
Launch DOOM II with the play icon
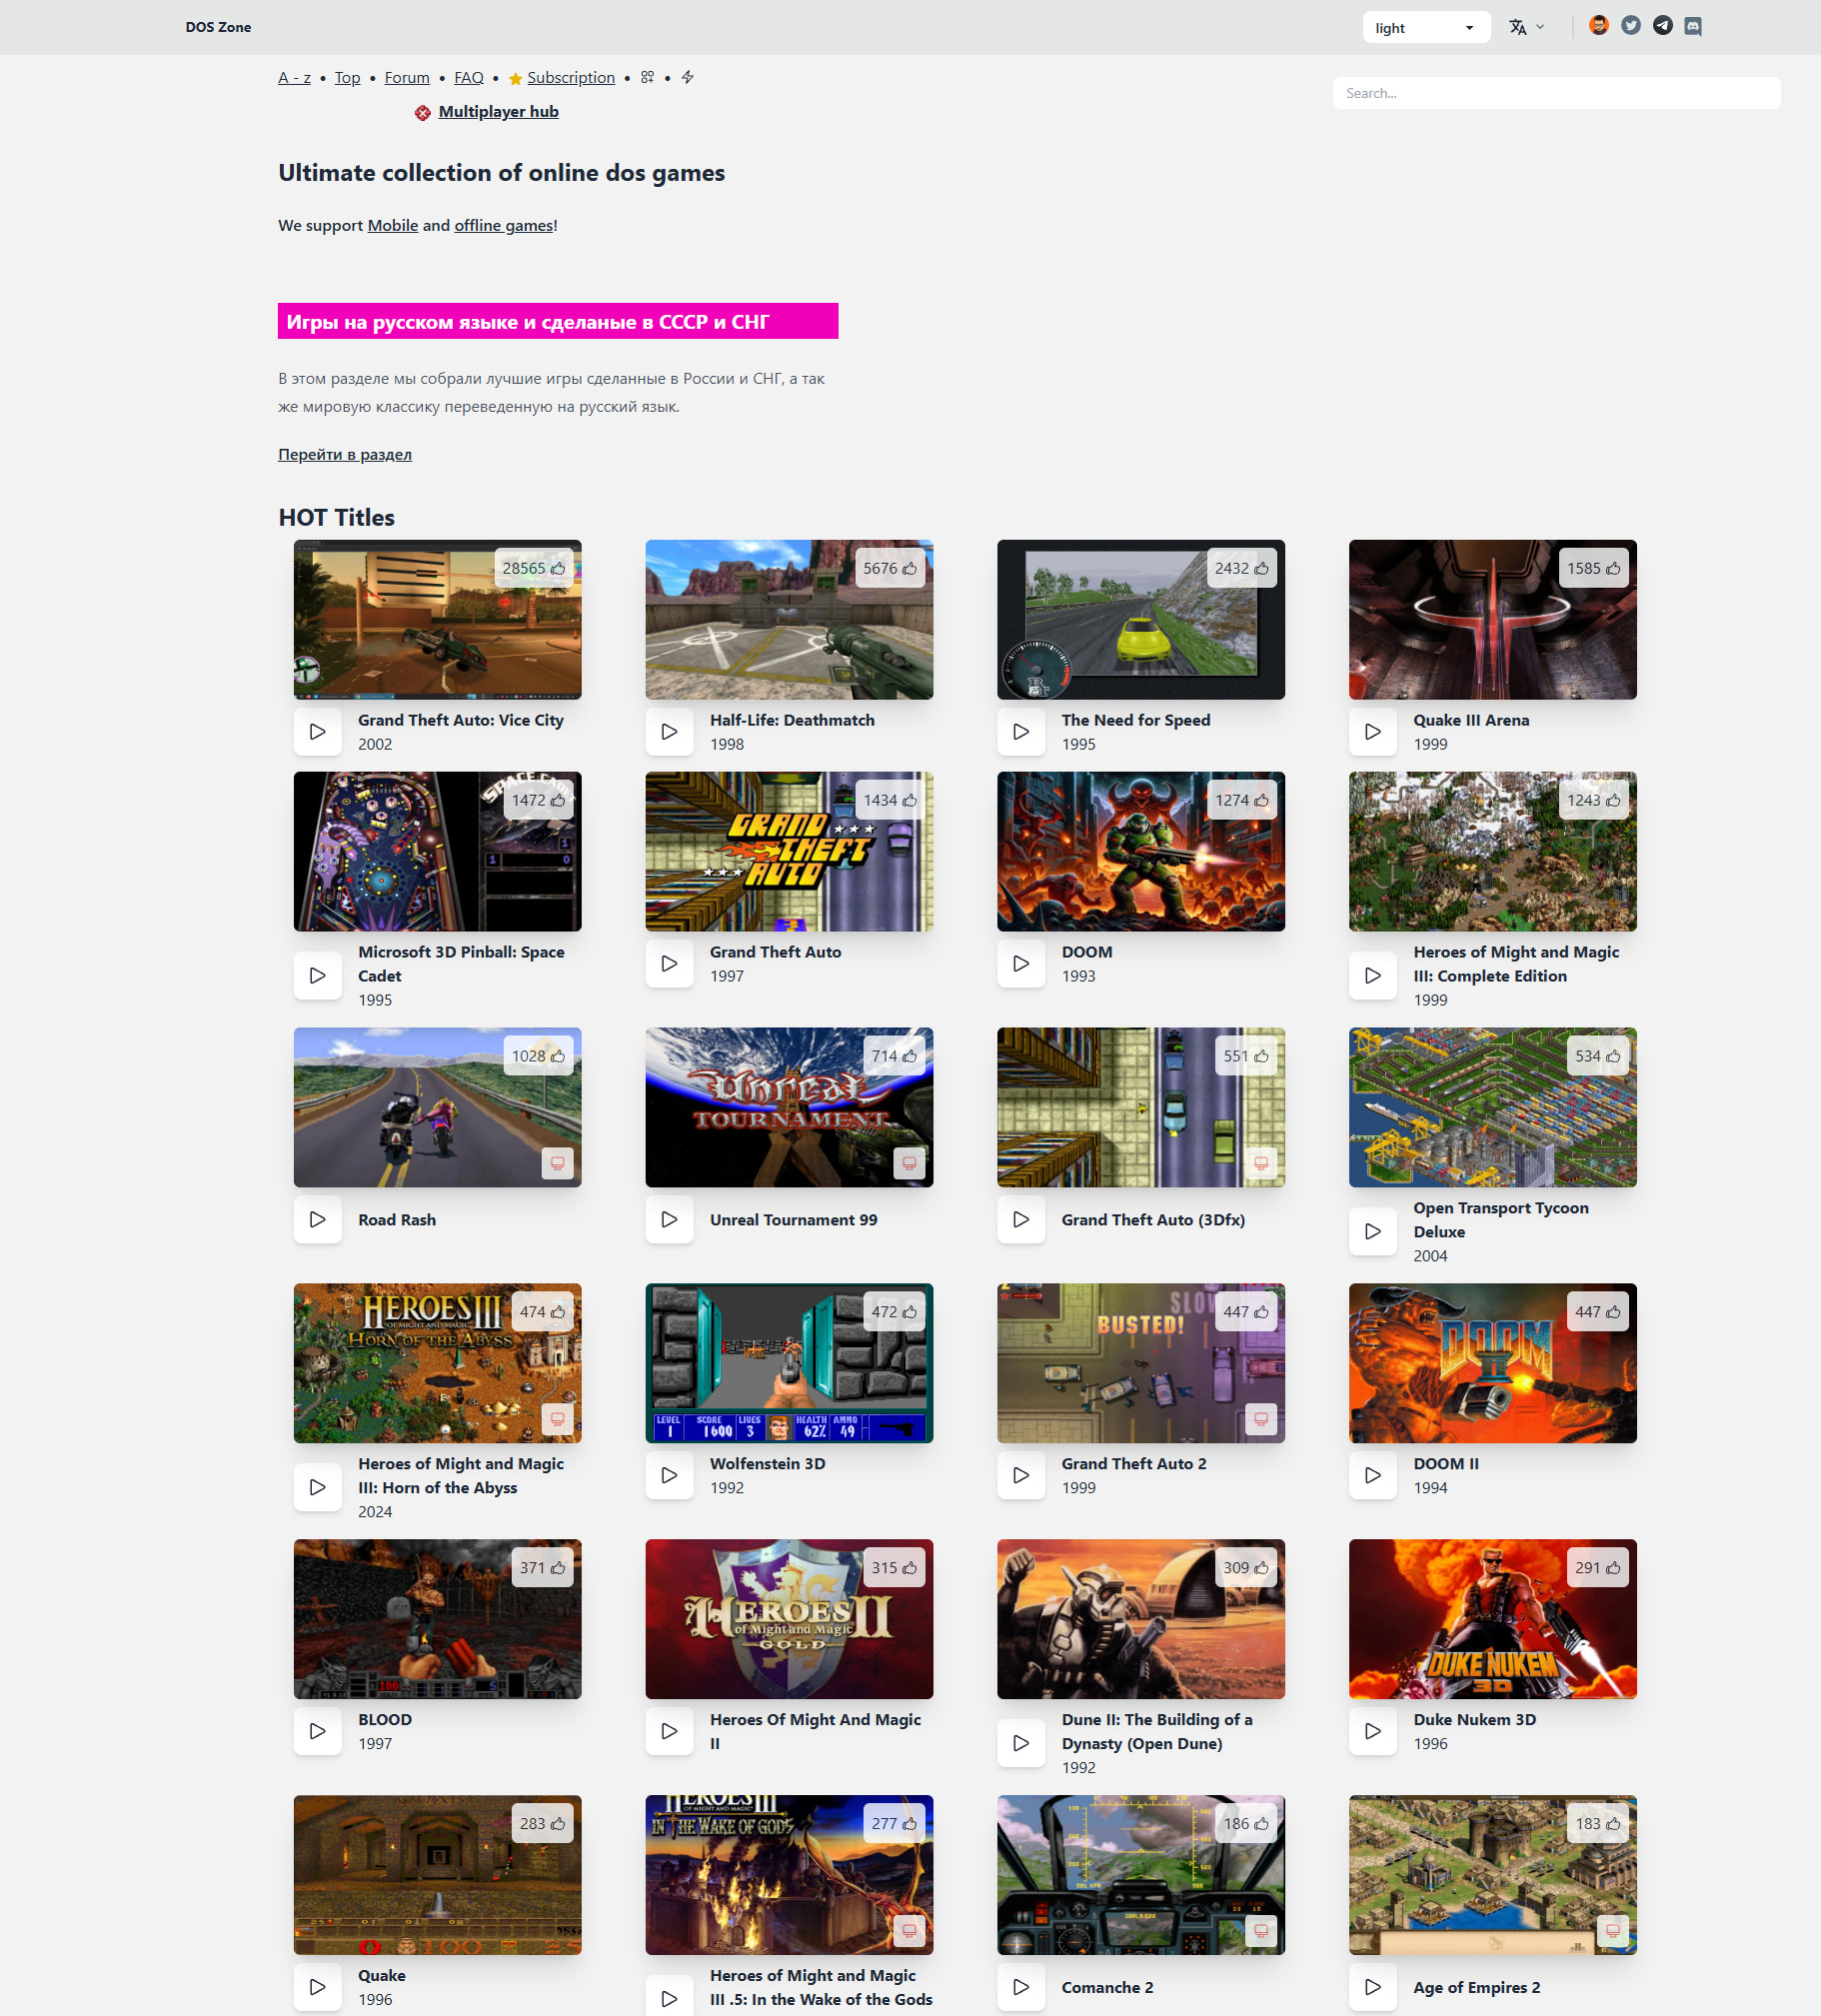[x=1373, y=1476]
